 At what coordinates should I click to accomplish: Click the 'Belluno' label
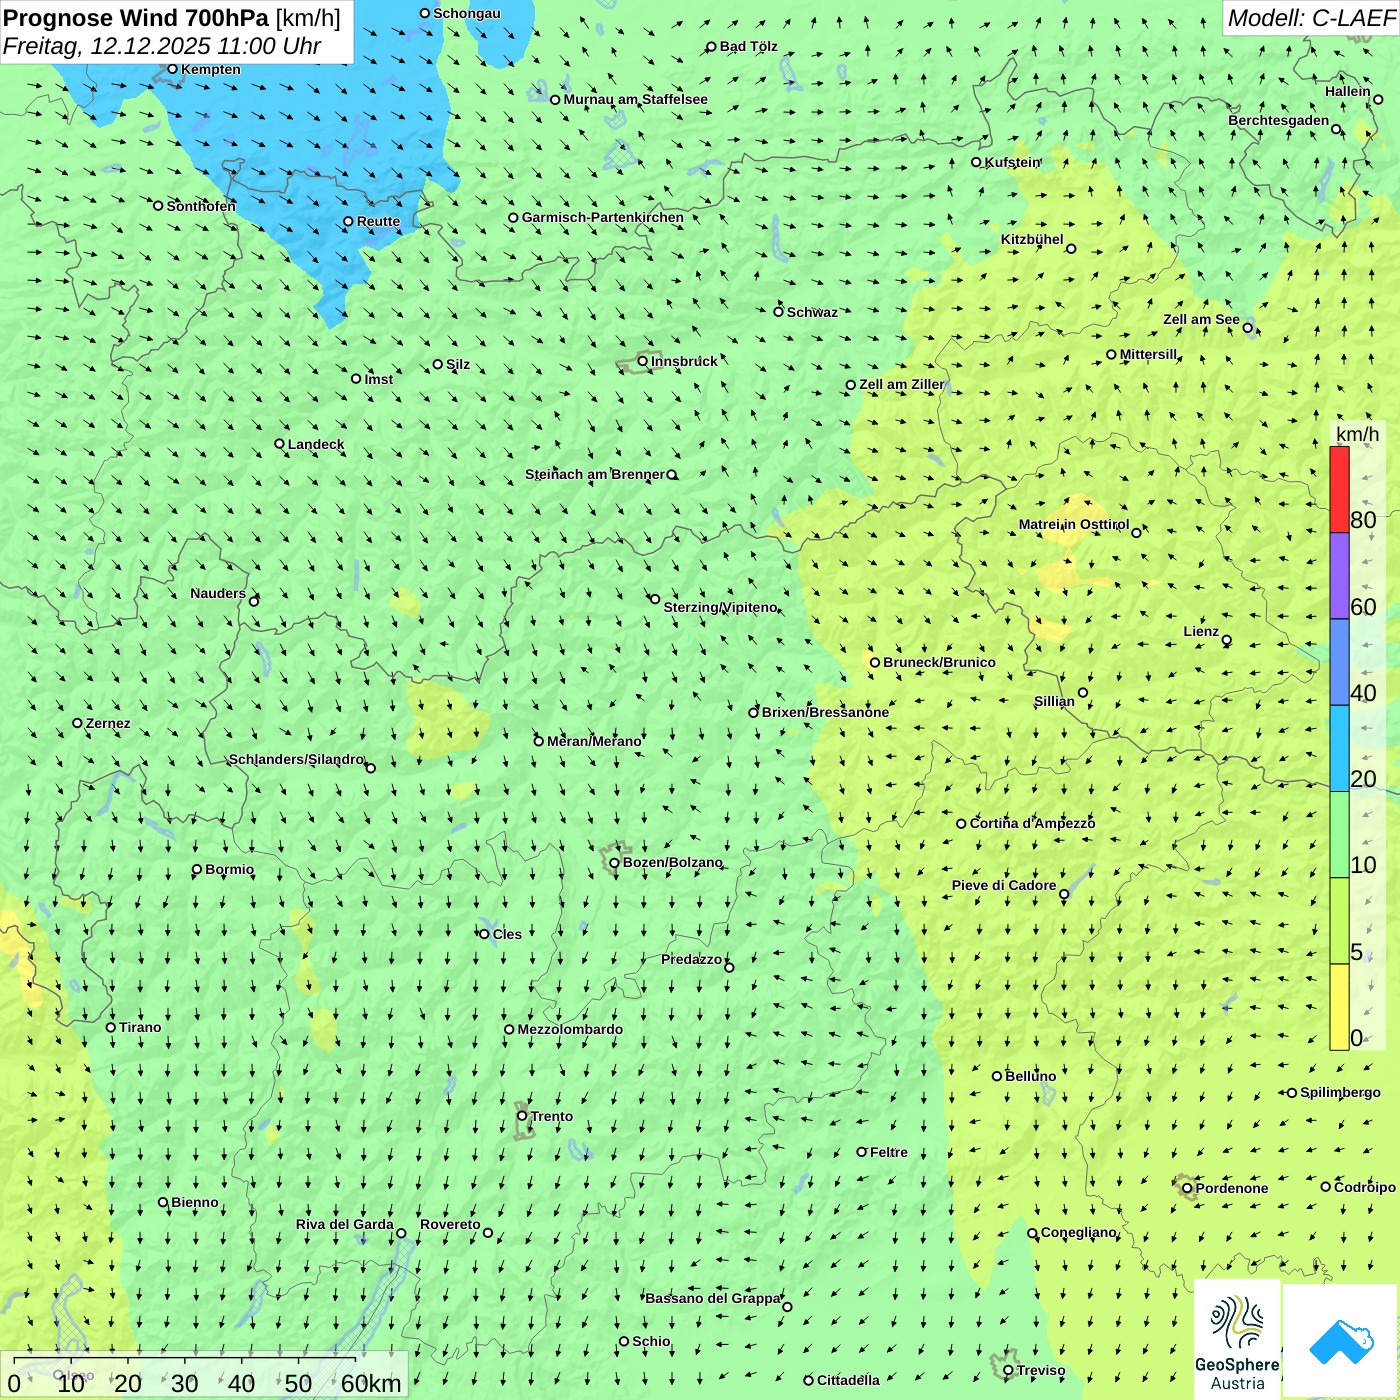pos(1031,1076)
